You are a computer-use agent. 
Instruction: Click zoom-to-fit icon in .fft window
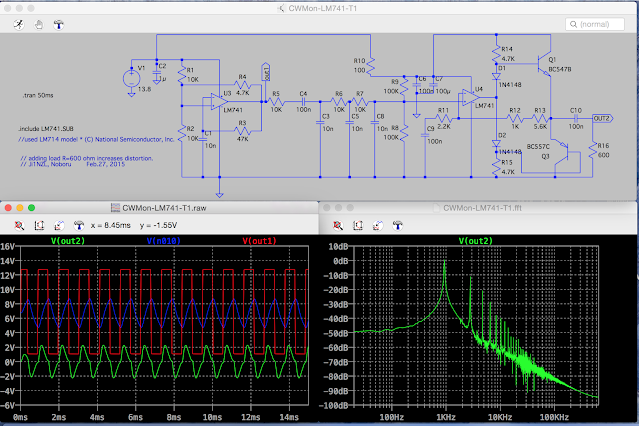(358, 225)
